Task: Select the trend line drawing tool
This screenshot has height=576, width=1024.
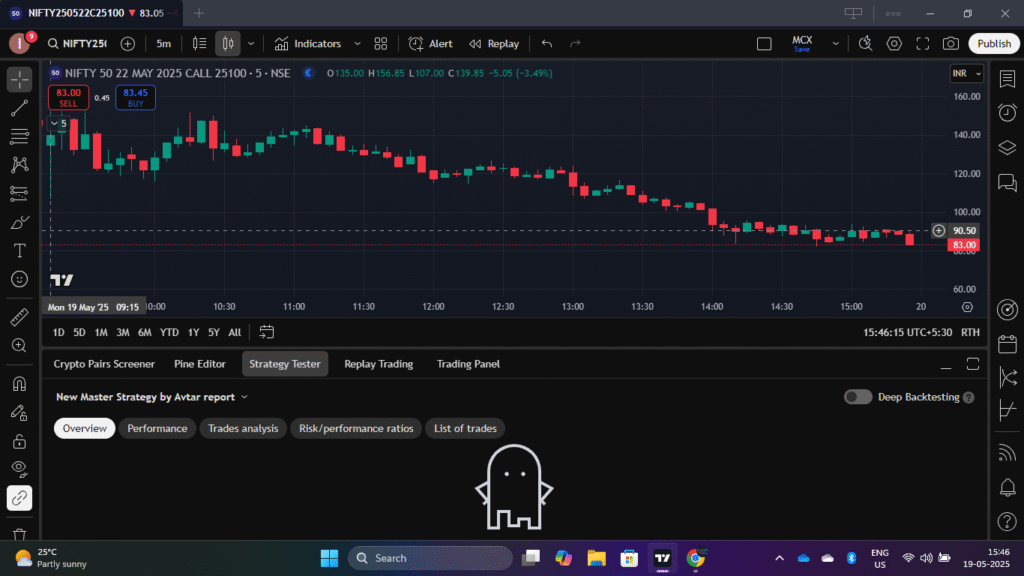Action: 20,108
